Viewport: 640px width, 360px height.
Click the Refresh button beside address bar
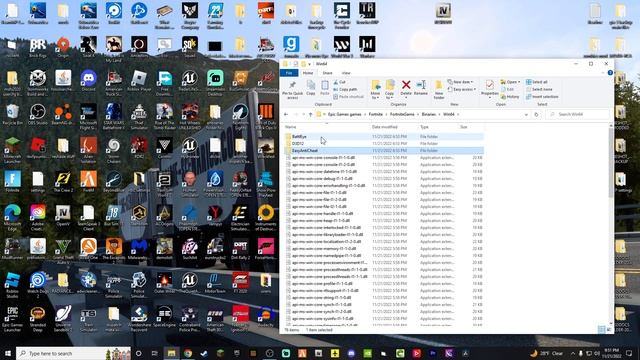pos(536,114)
